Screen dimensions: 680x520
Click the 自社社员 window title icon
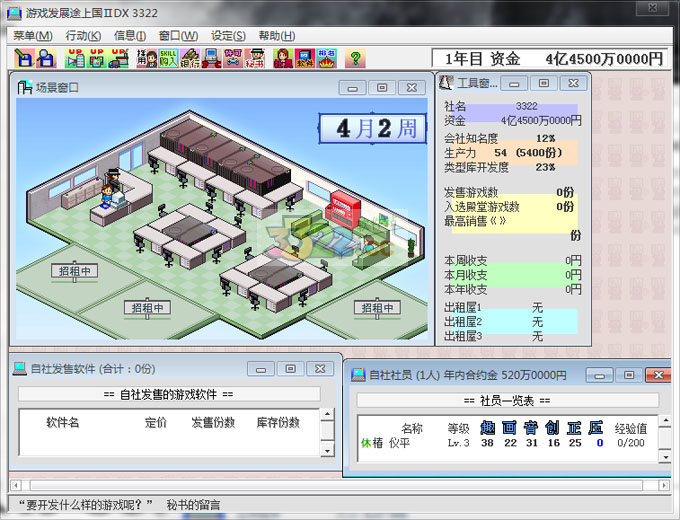[x=358, y=374]
